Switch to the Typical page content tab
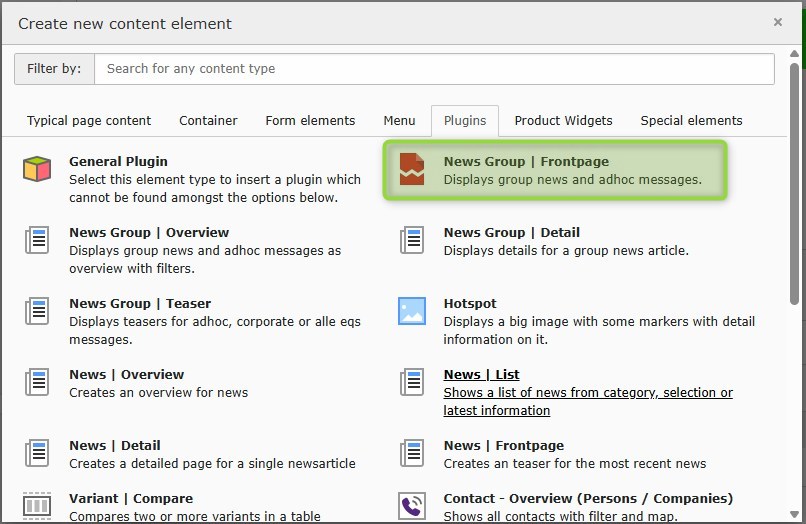Viewport: 806px width, 524px height. [89, 121]
